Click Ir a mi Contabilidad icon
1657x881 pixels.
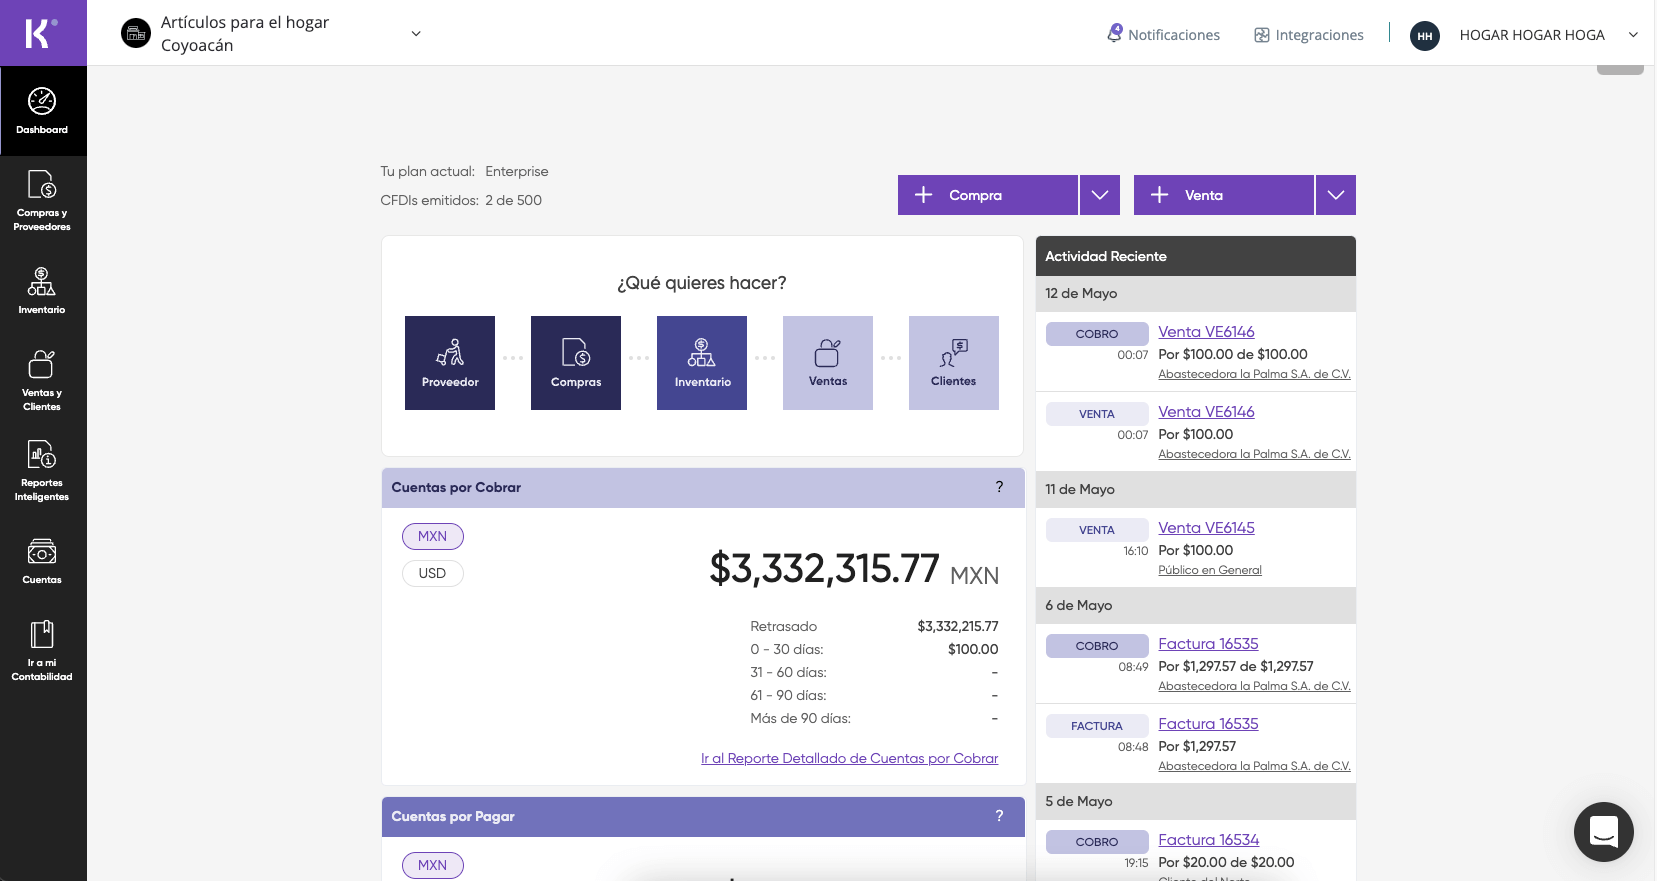(42, 635)
